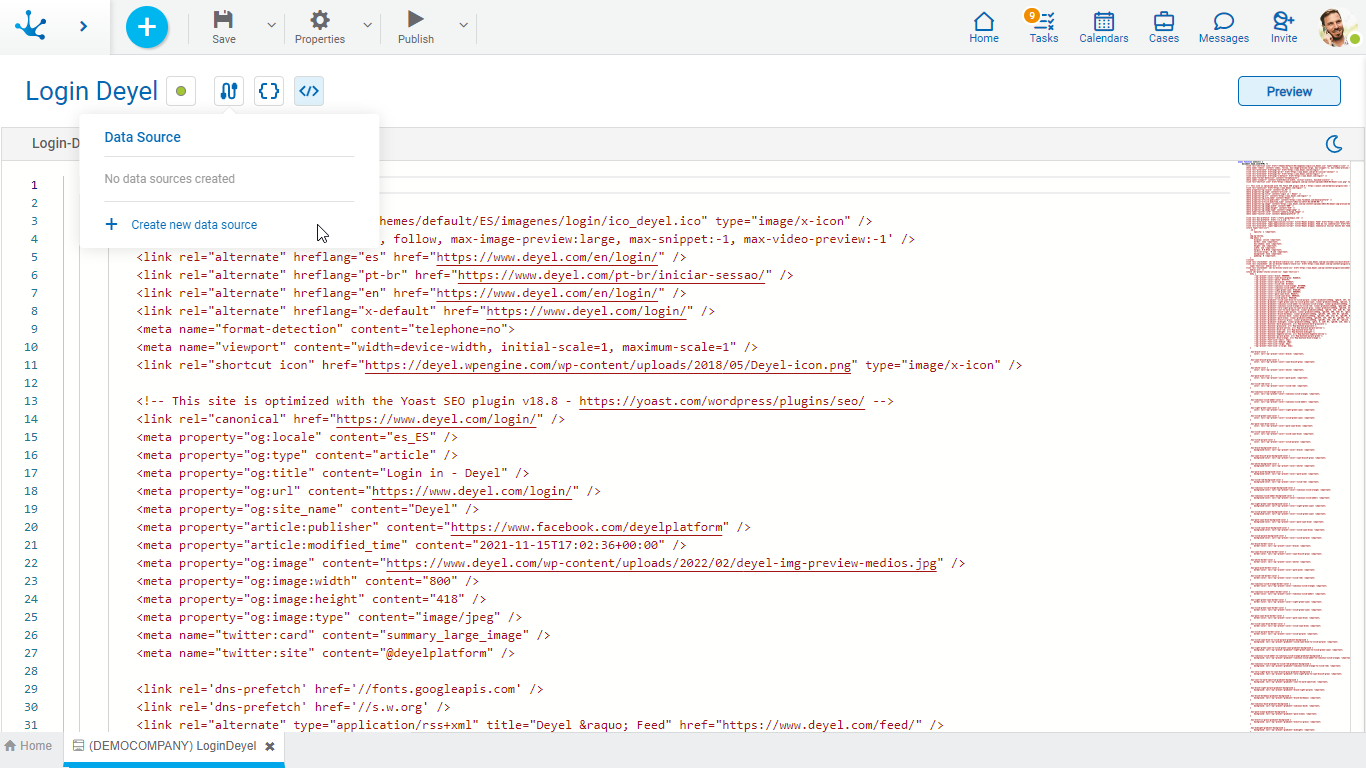Click the Login-D file tab label

(x=55, y=143)
